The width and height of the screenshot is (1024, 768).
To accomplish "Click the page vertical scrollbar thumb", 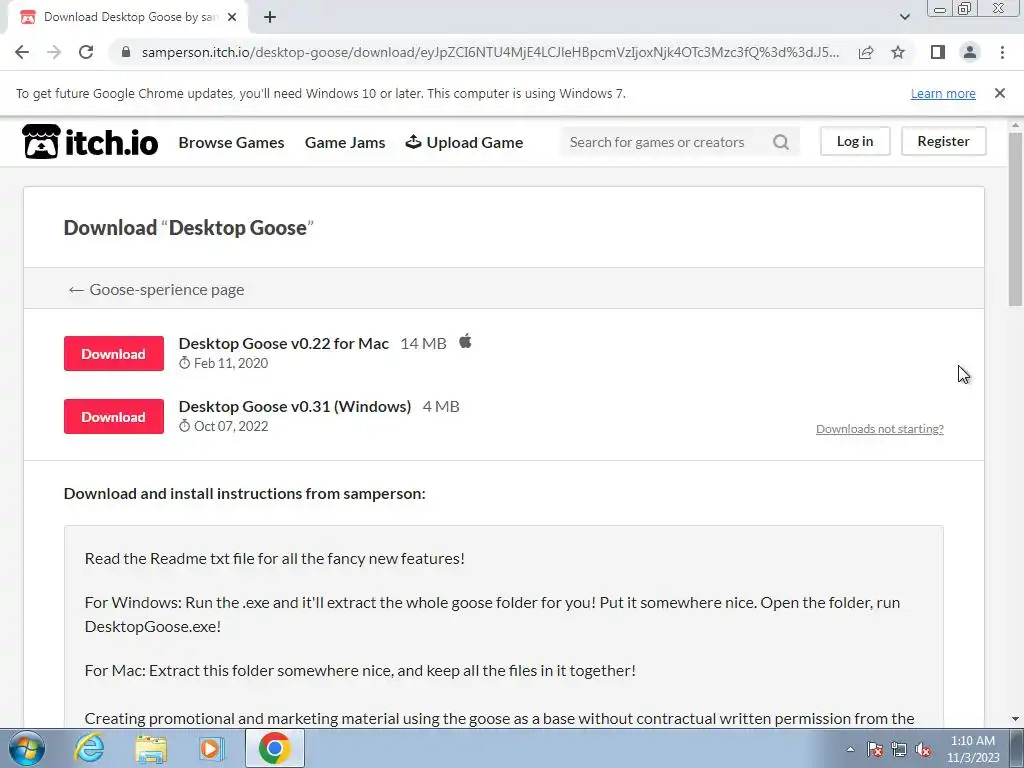I will point(1016,219).
